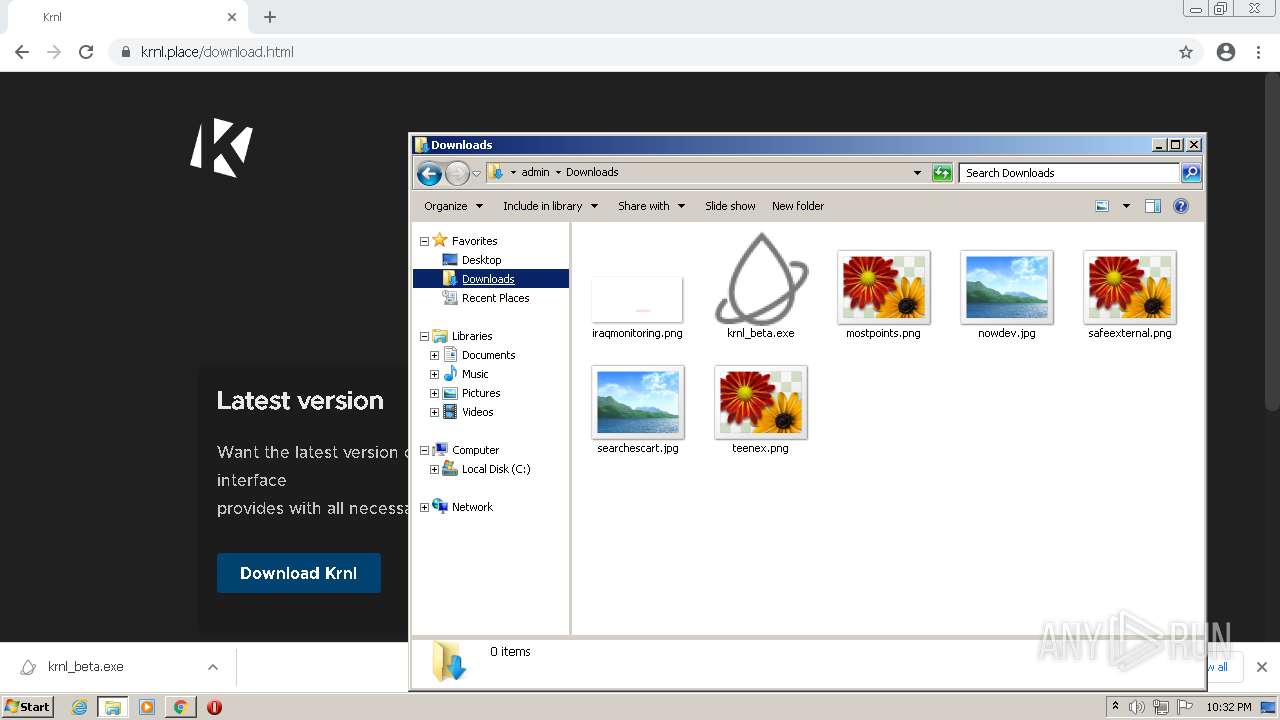Select the krnl_beta.exe file icon
The width and height of the screenshot is (1280, 720).
click(x=761, y=279)
